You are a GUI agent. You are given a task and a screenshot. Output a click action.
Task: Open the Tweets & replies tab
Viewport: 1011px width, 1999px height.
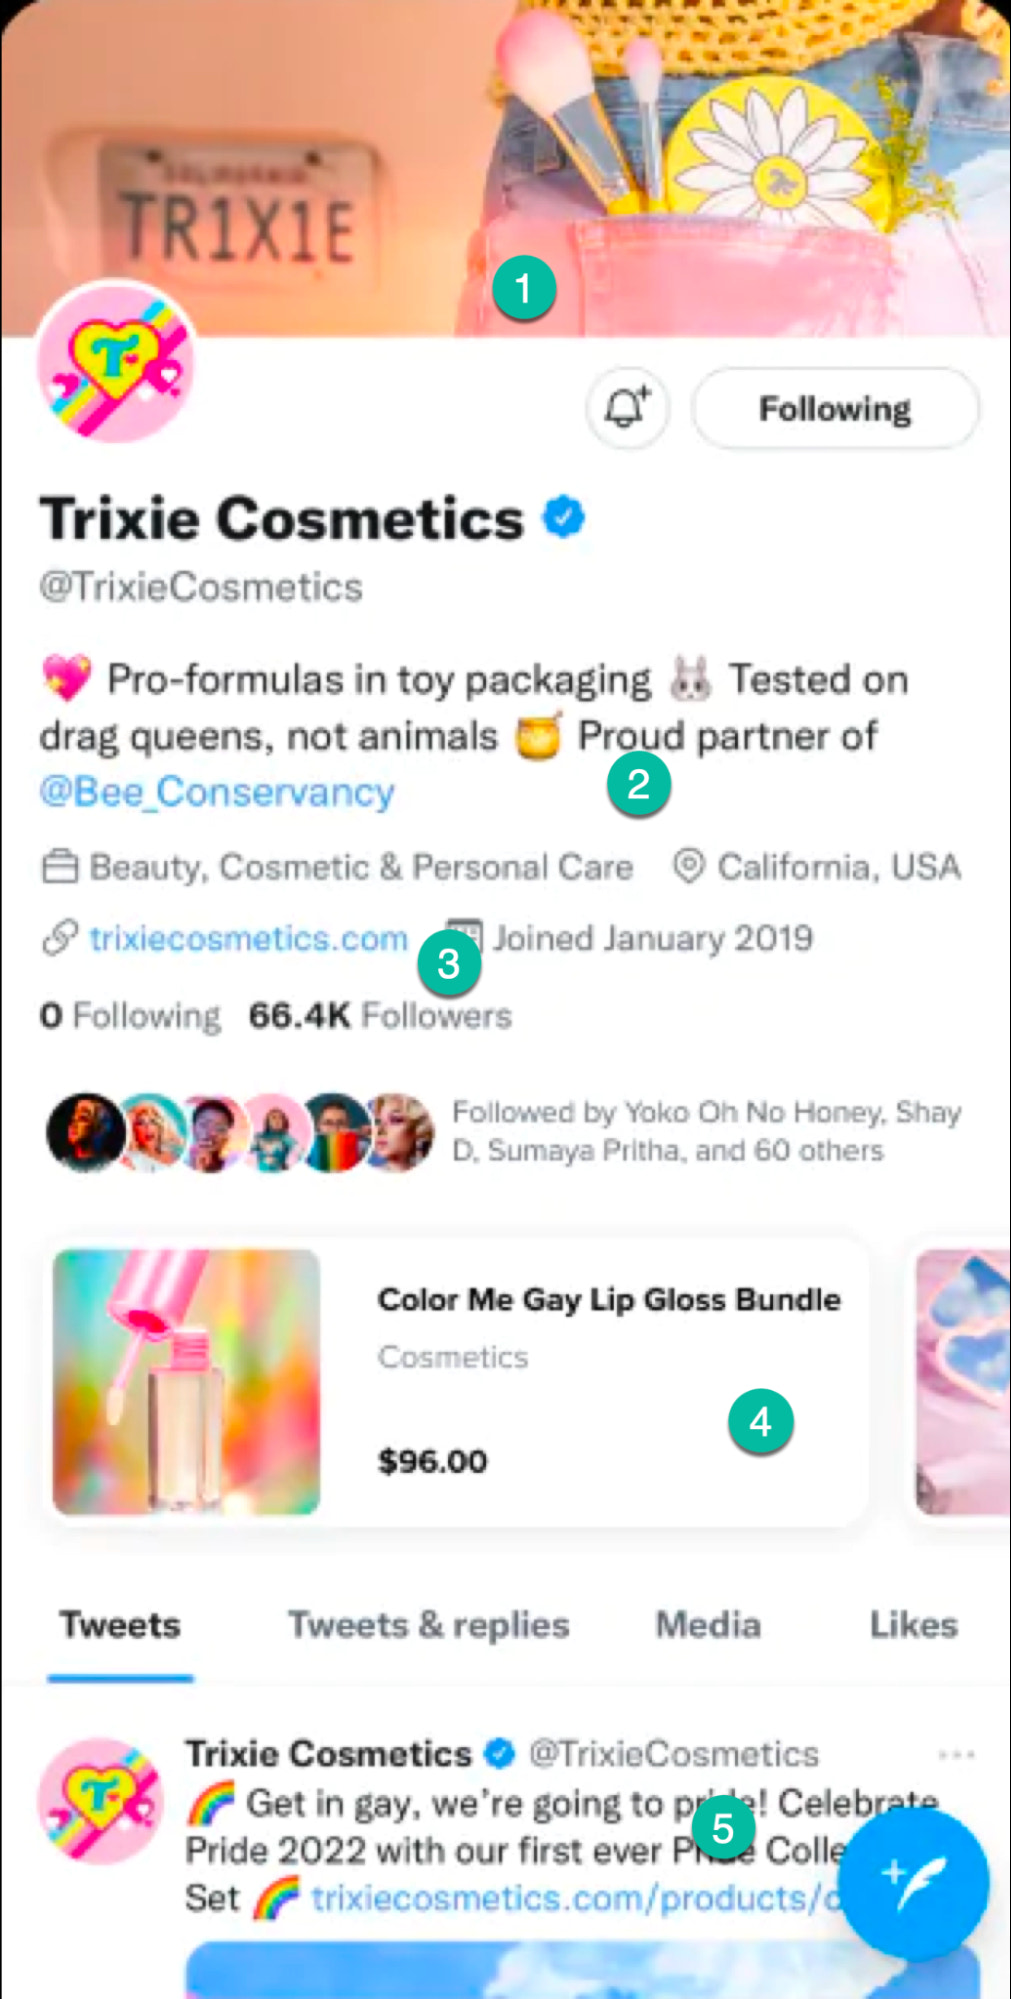click(426, 1625)
